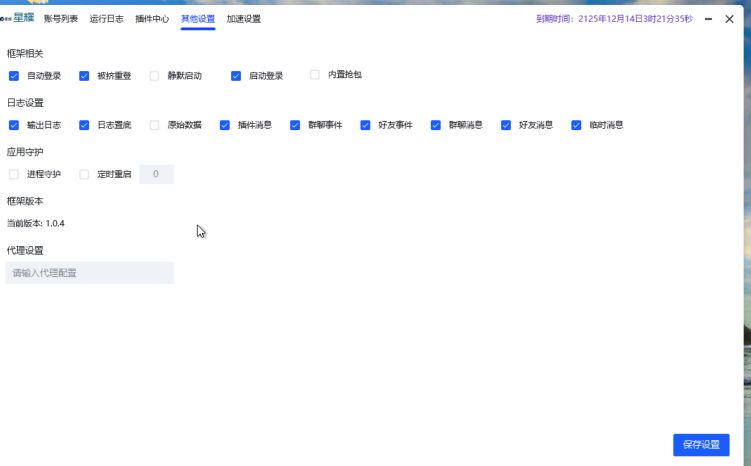751x466 pixels.
Task: Click the 星耀 app logo
Action: (21, 18)
